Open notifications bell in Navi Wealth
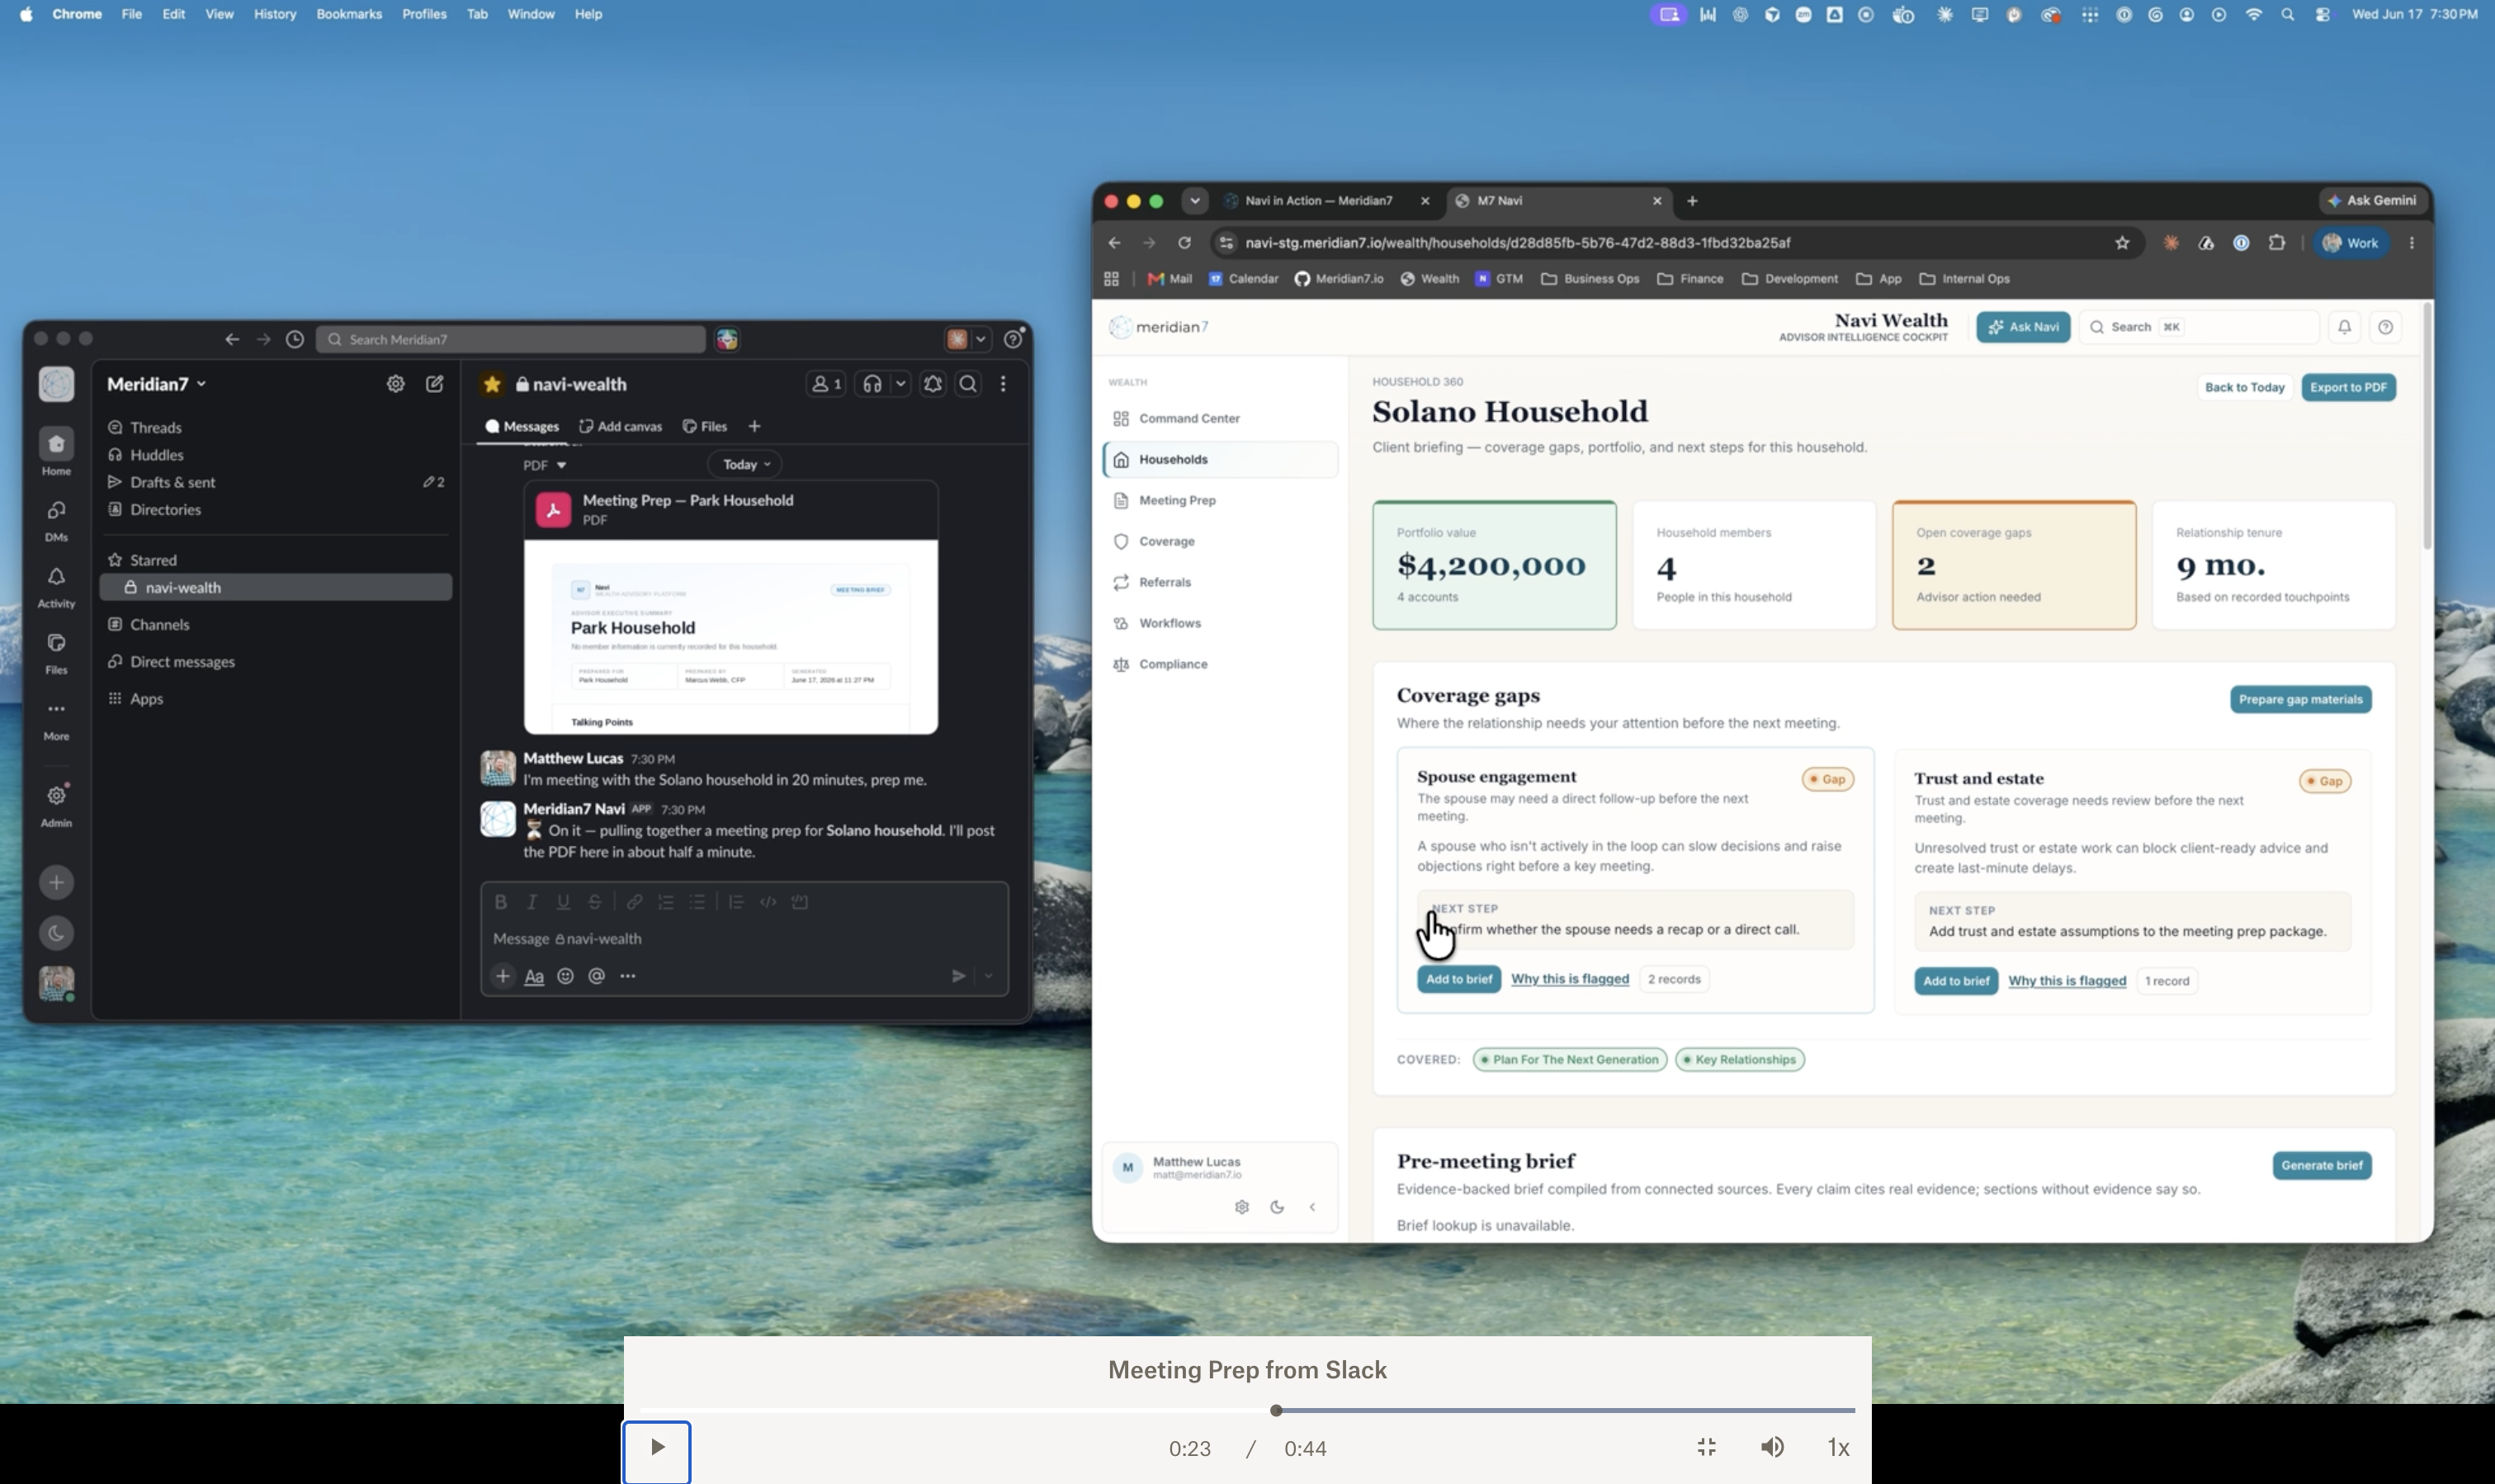 point(2344,327)
